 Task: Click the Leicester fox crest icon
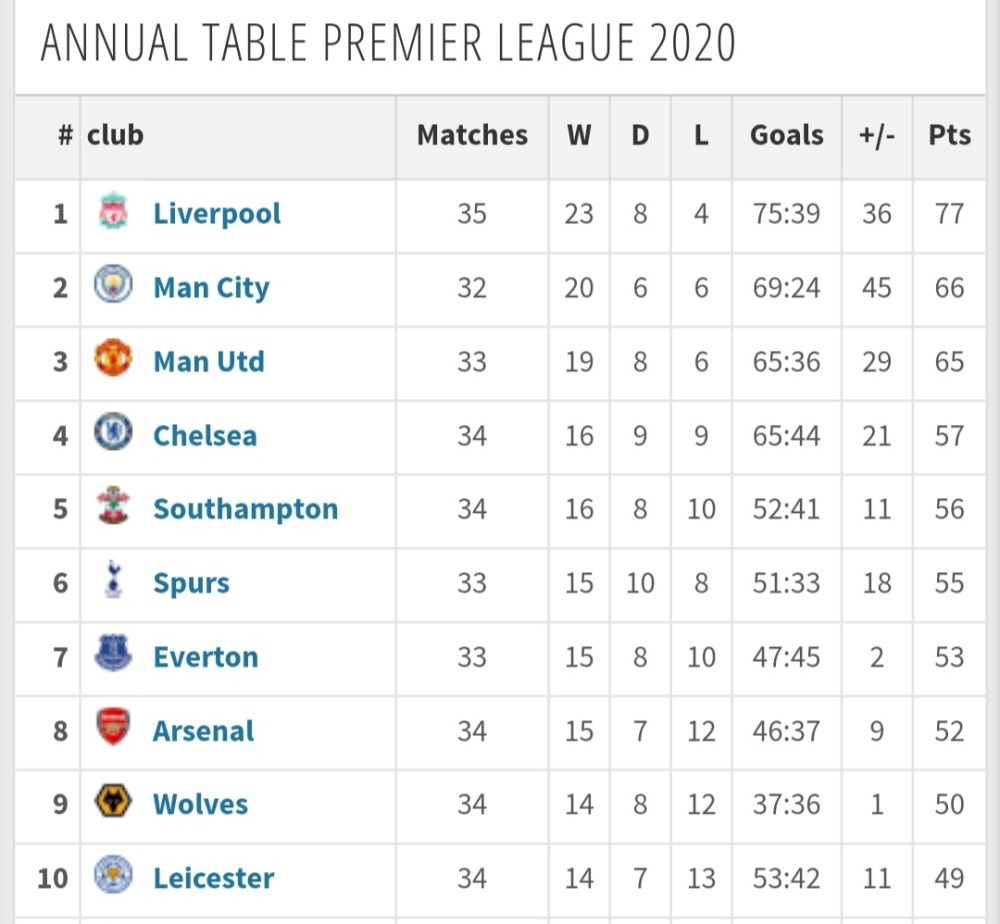(114, 875)
